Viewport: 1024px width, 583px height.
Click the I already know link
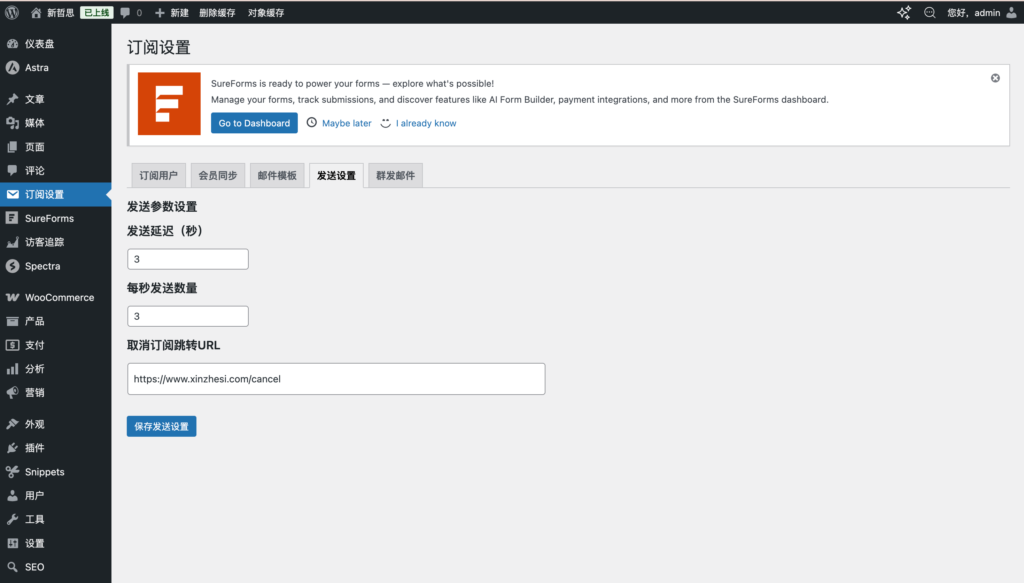(426, 123)
